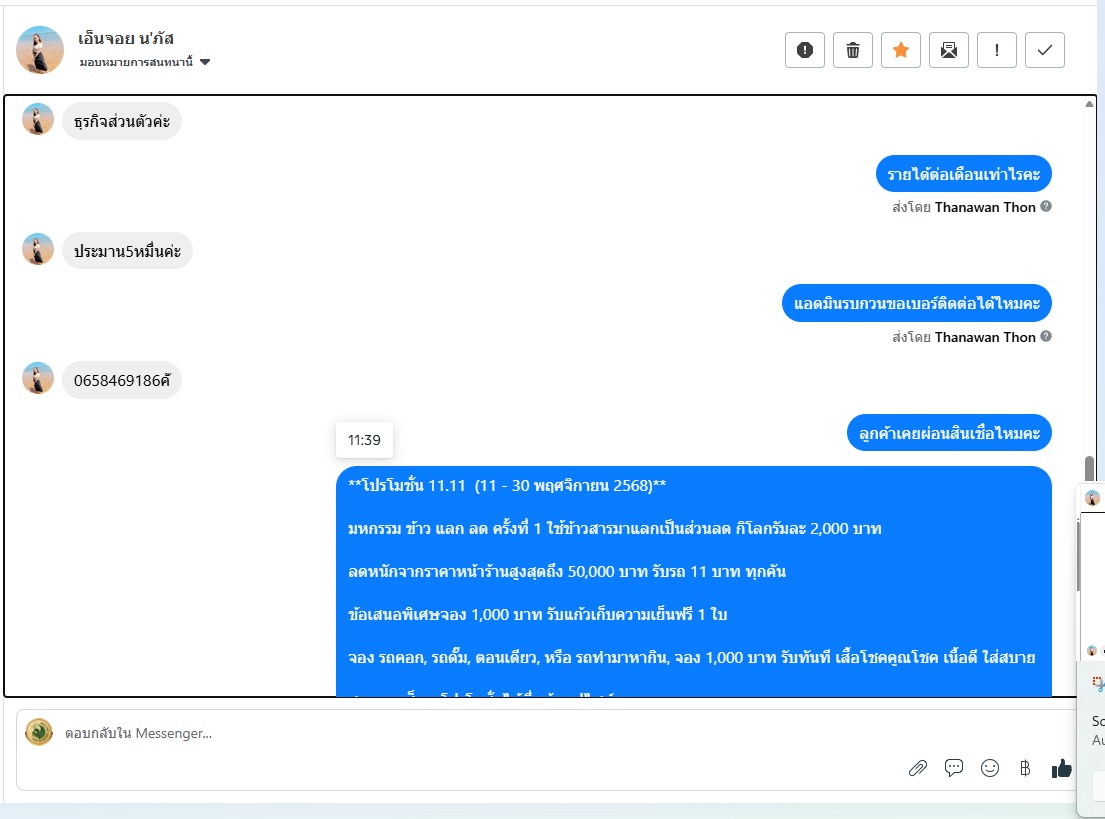
Task: Send a thumbs-up like
Action: [1061, 768]
